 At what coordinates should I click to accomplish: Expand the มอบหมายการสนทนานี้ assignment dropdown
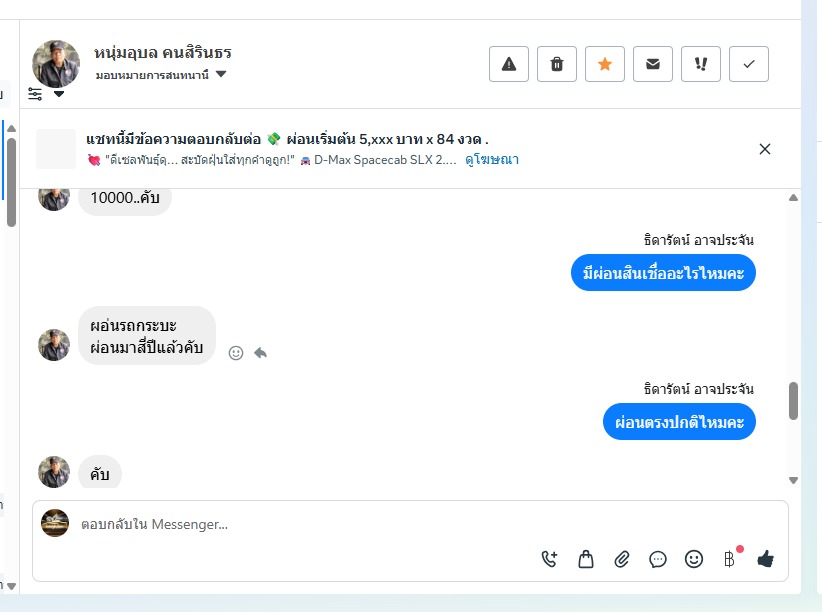click(x=221, y=75)
